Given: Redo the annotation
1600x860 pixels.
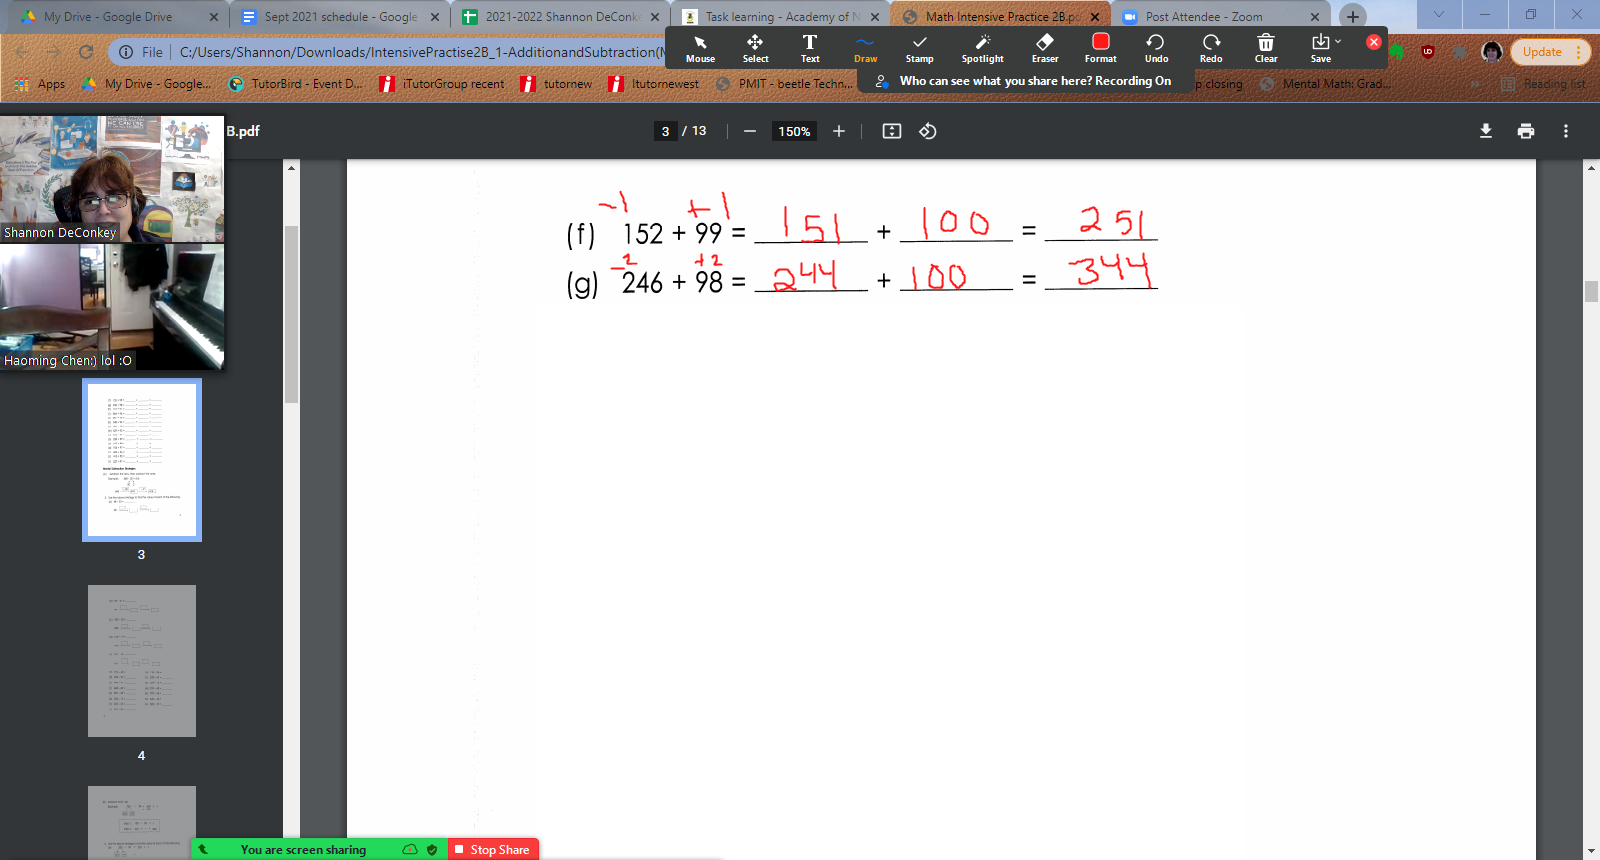Looking at the screenshot, I should [1211, 48].
